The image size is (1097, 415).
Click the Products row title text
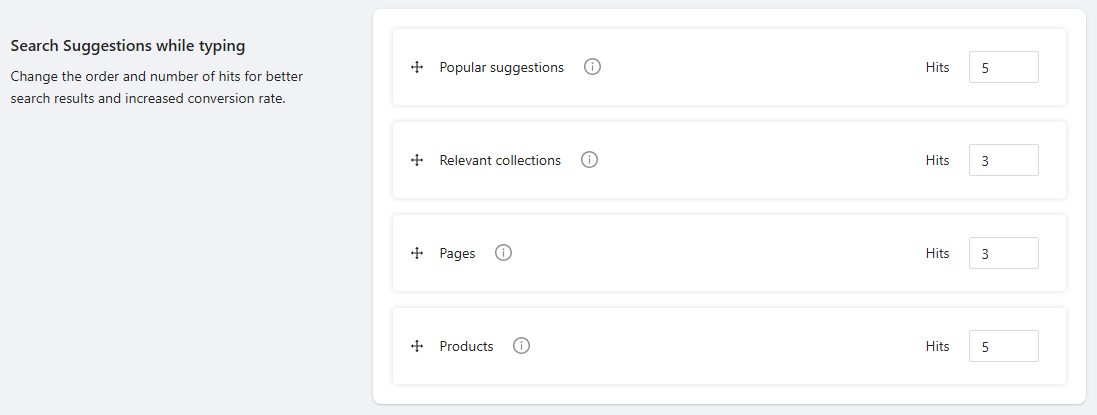[466, 346]
